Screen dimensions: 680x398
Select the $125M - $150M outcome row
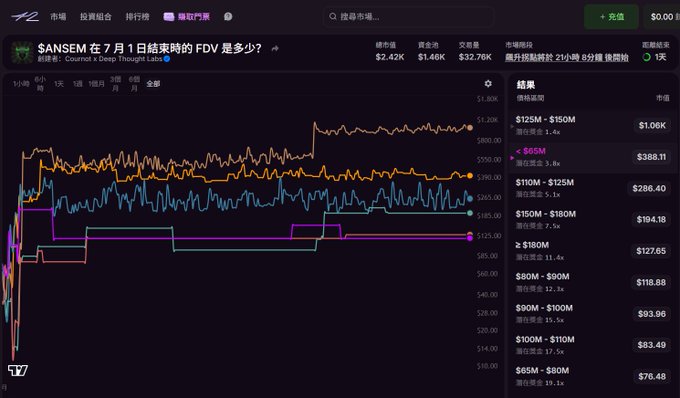[x=592, y=125]
